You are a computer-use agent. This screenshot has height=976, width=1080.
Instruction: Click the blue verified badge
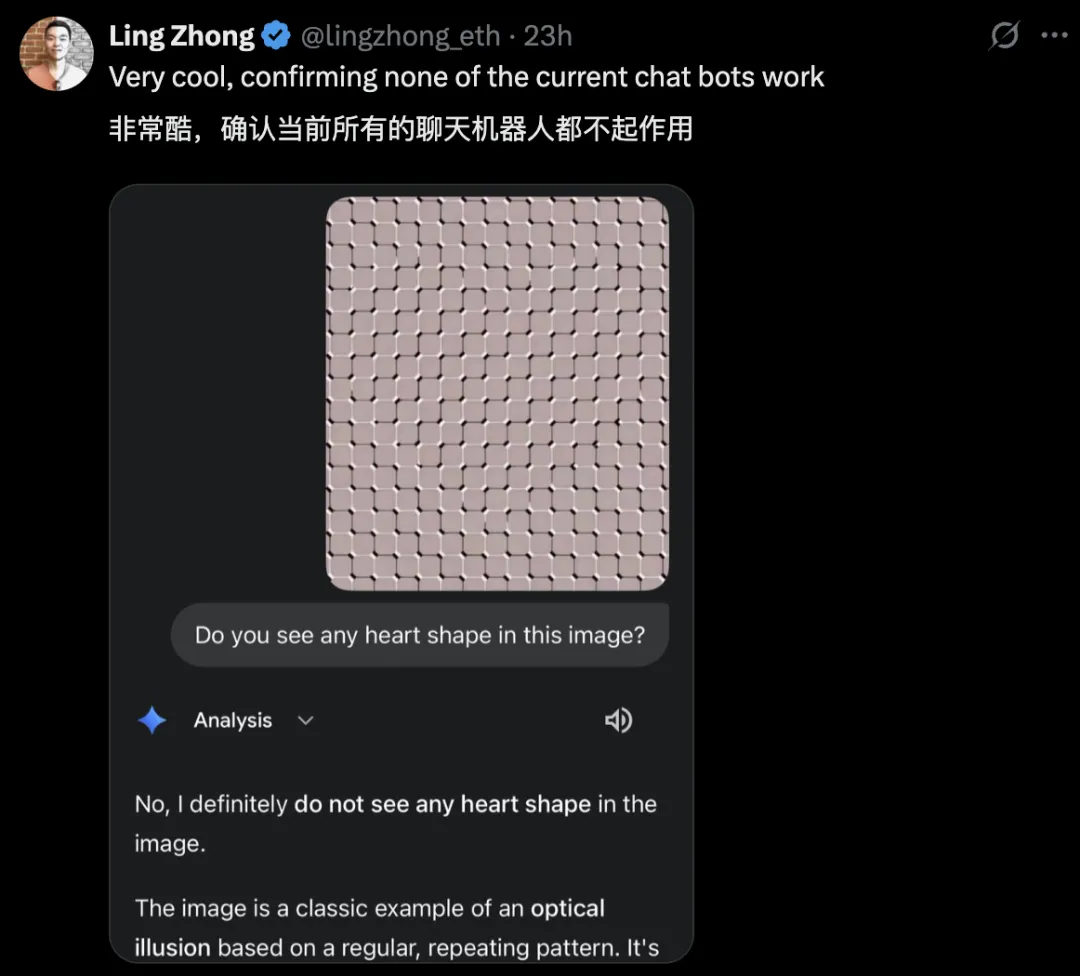276,37
